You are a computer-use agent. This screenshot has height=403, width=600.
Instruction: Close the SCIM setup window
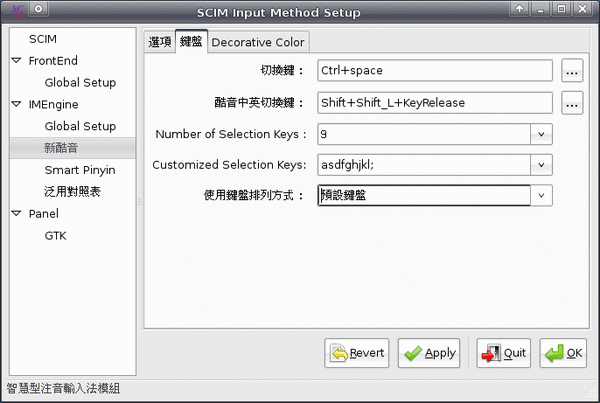(x=582, y=8)
